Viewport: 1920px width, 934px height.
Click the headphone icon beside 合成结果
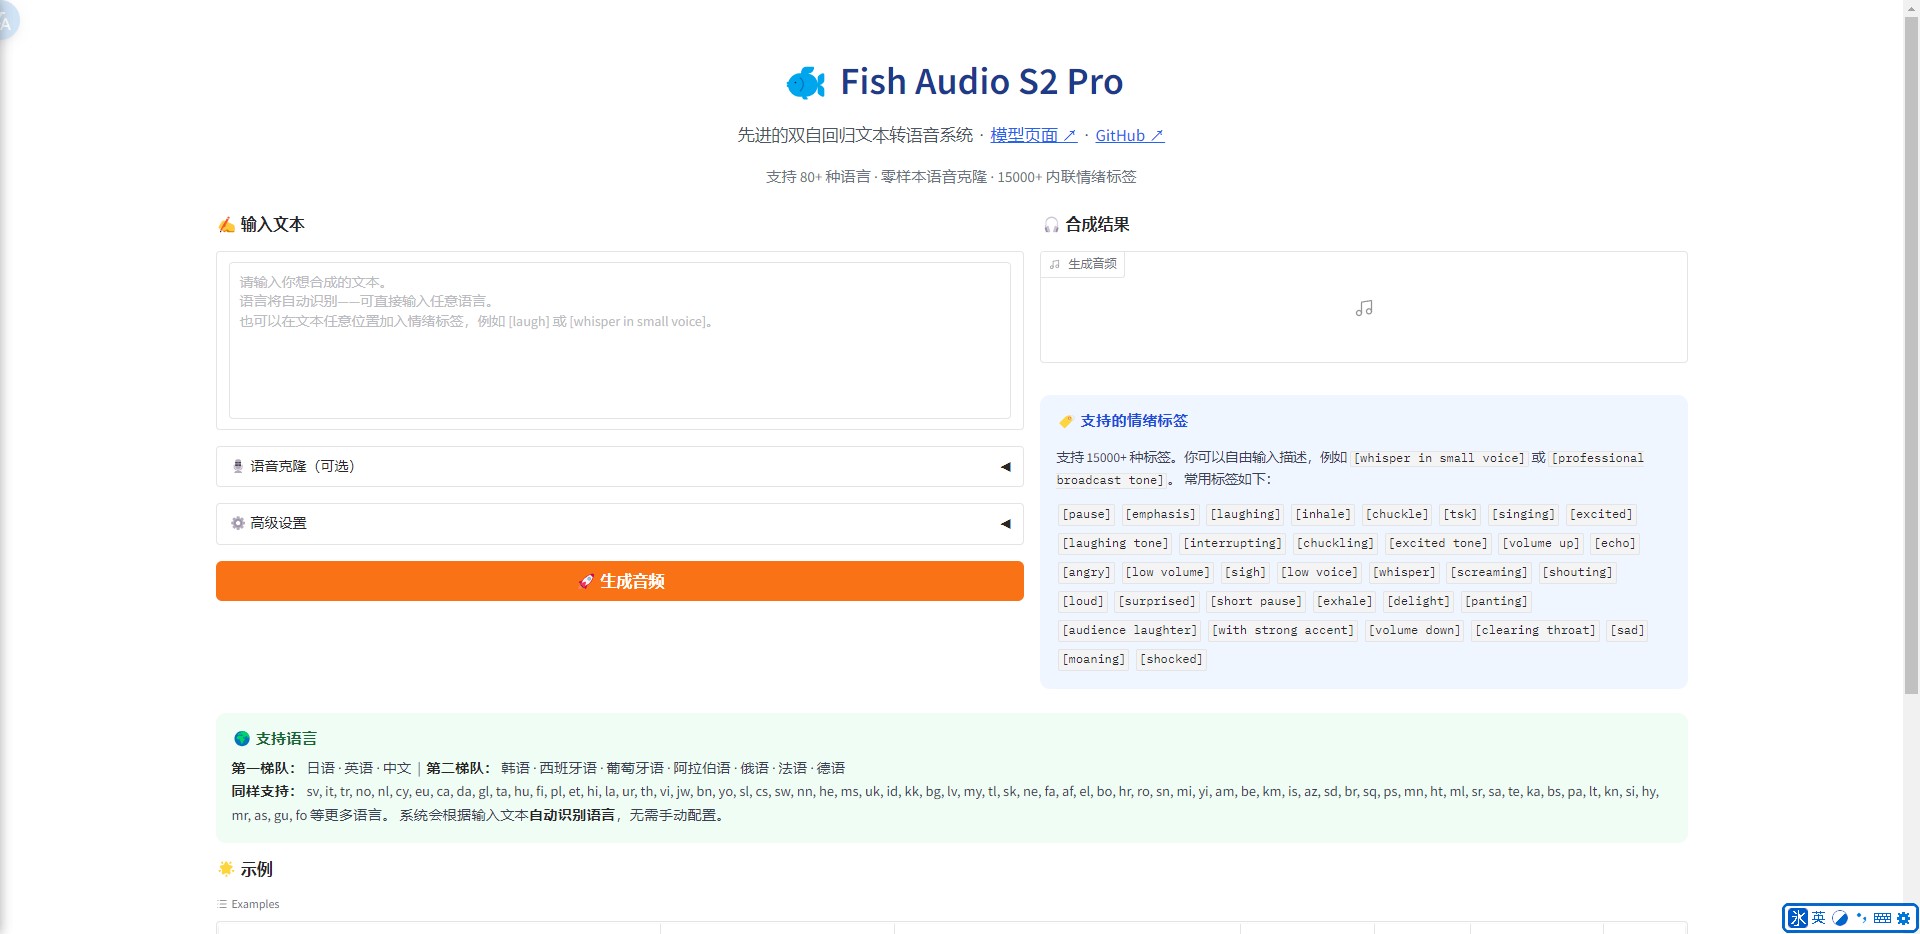point(1051,225)
